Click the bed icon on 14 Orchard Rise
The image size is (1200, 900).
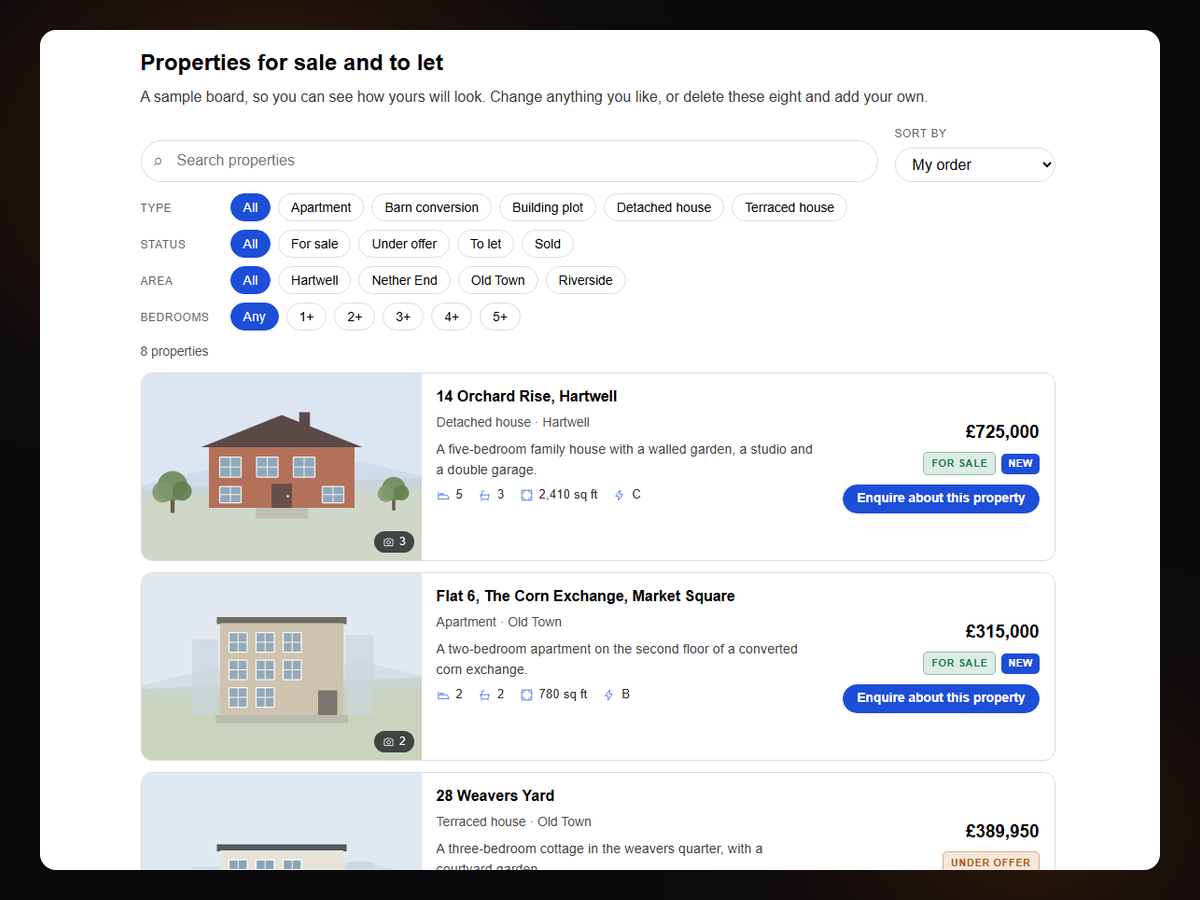pos(443,495)
